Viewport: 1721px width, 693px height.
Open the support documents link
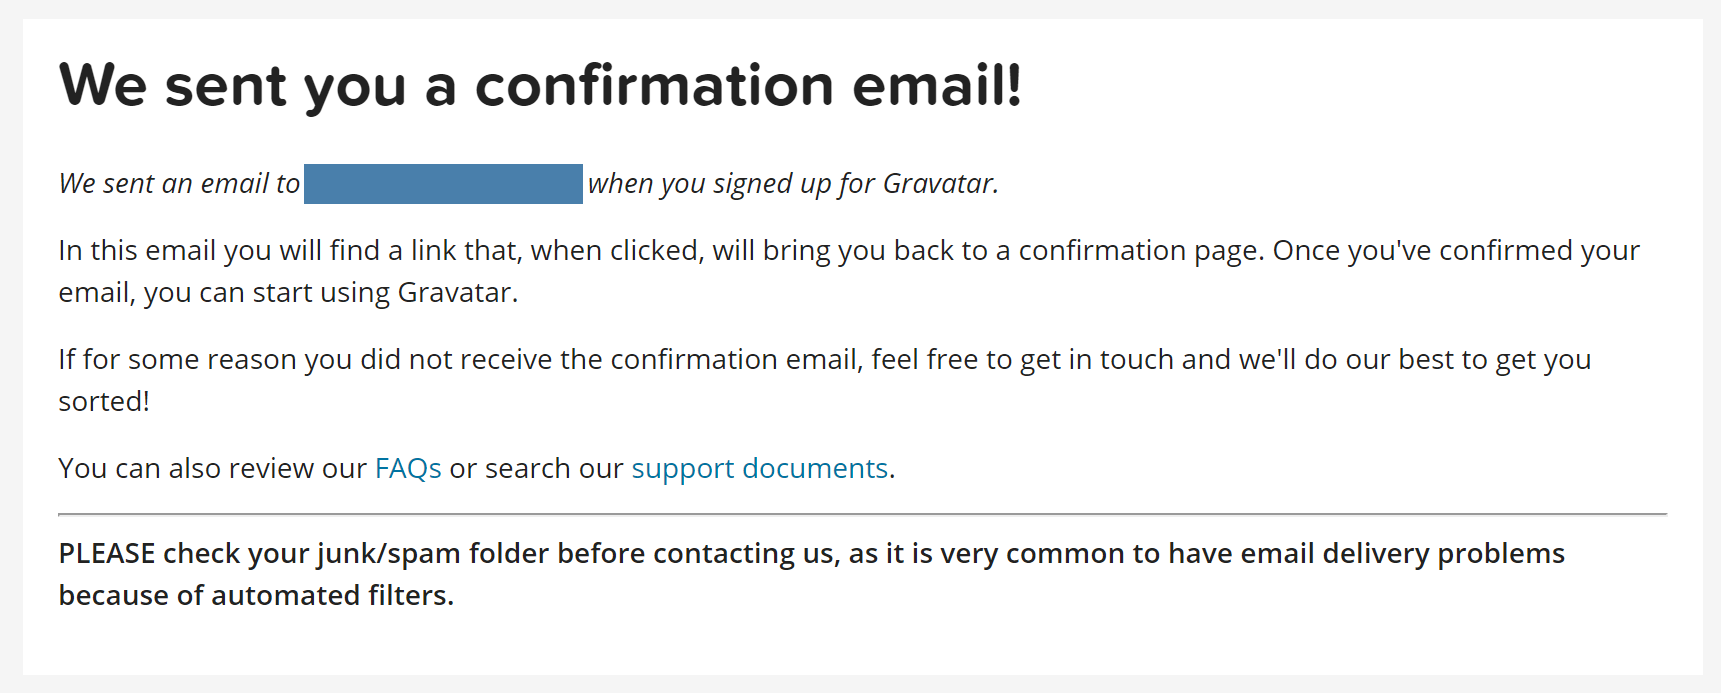coord(759,468)
